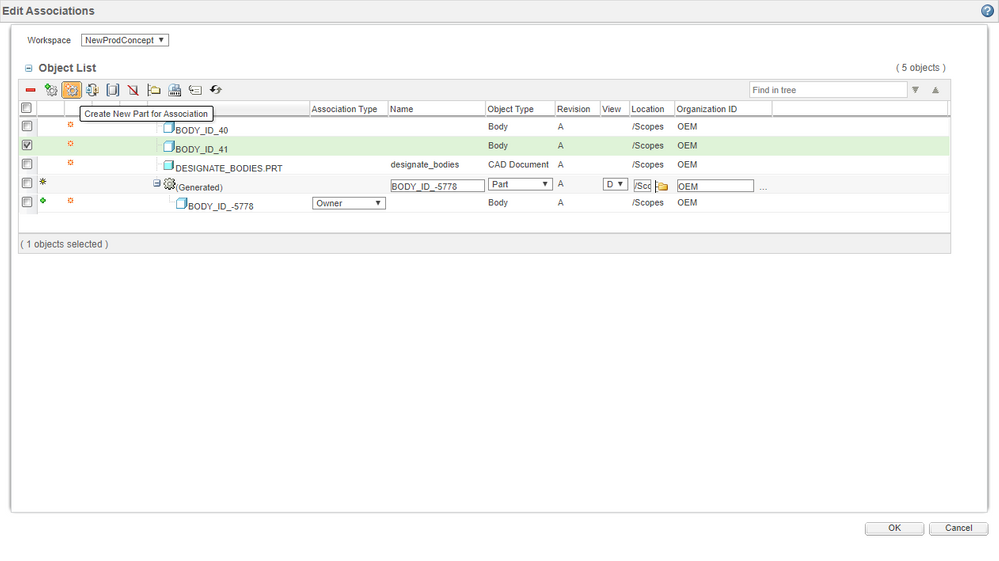This screenshot has height=561, width=999.
Task: Uncheck the BODY_ID_41 row checkbox
Action: [x=27, y=145]
